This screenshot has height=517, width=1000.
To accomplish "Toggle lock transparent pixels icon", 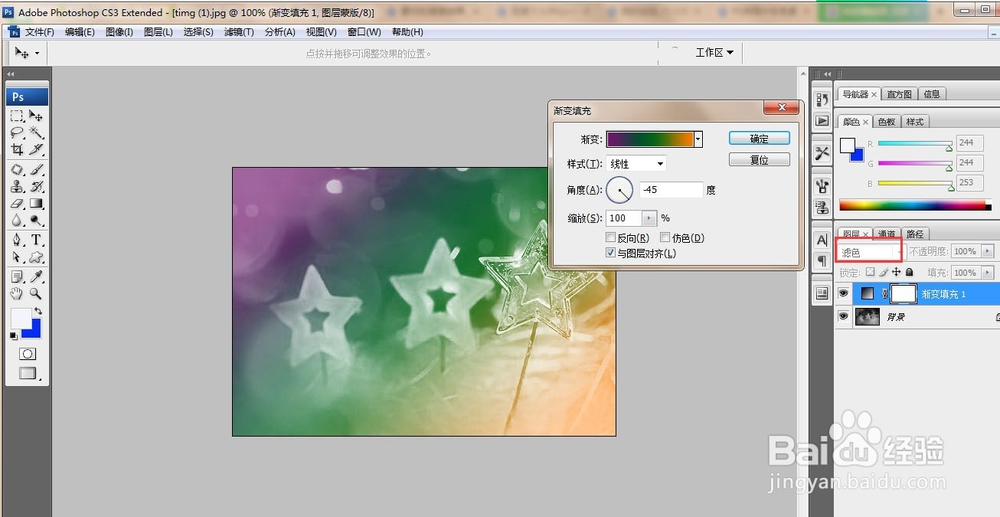I will click(871, 272).
